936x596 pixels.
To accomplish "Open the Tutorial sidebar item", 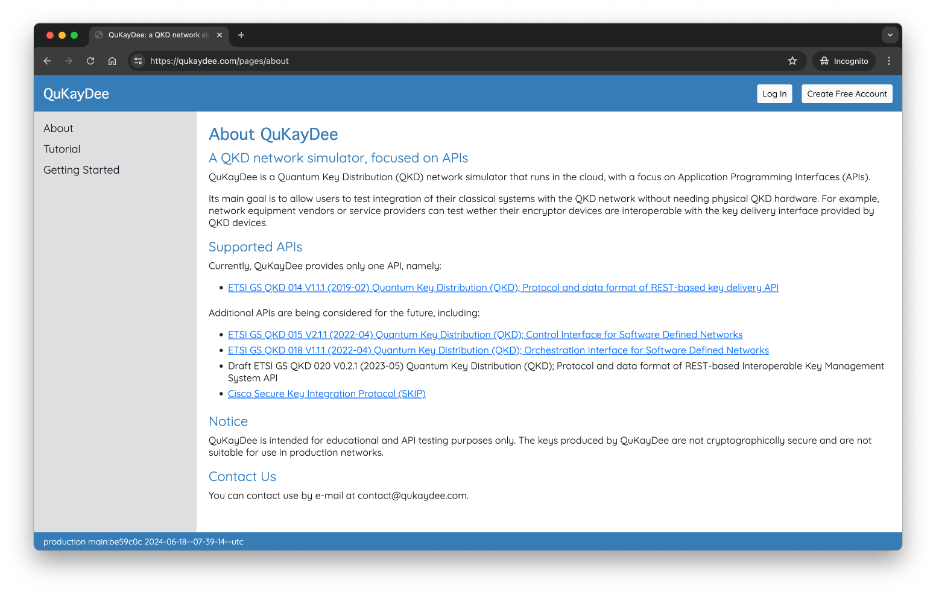I will tap(62, 149).
